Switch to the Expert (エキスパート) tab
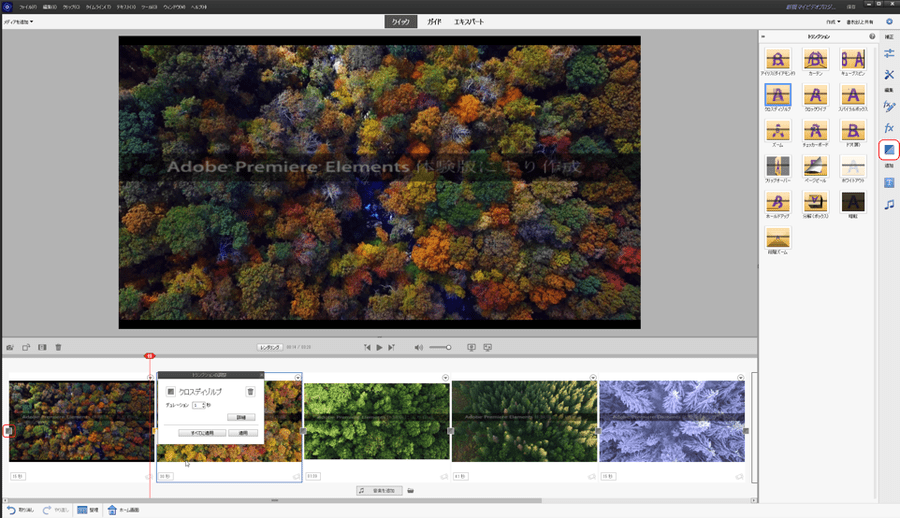Viewport: 900px width, 518px height. click(x=469, y=22)
